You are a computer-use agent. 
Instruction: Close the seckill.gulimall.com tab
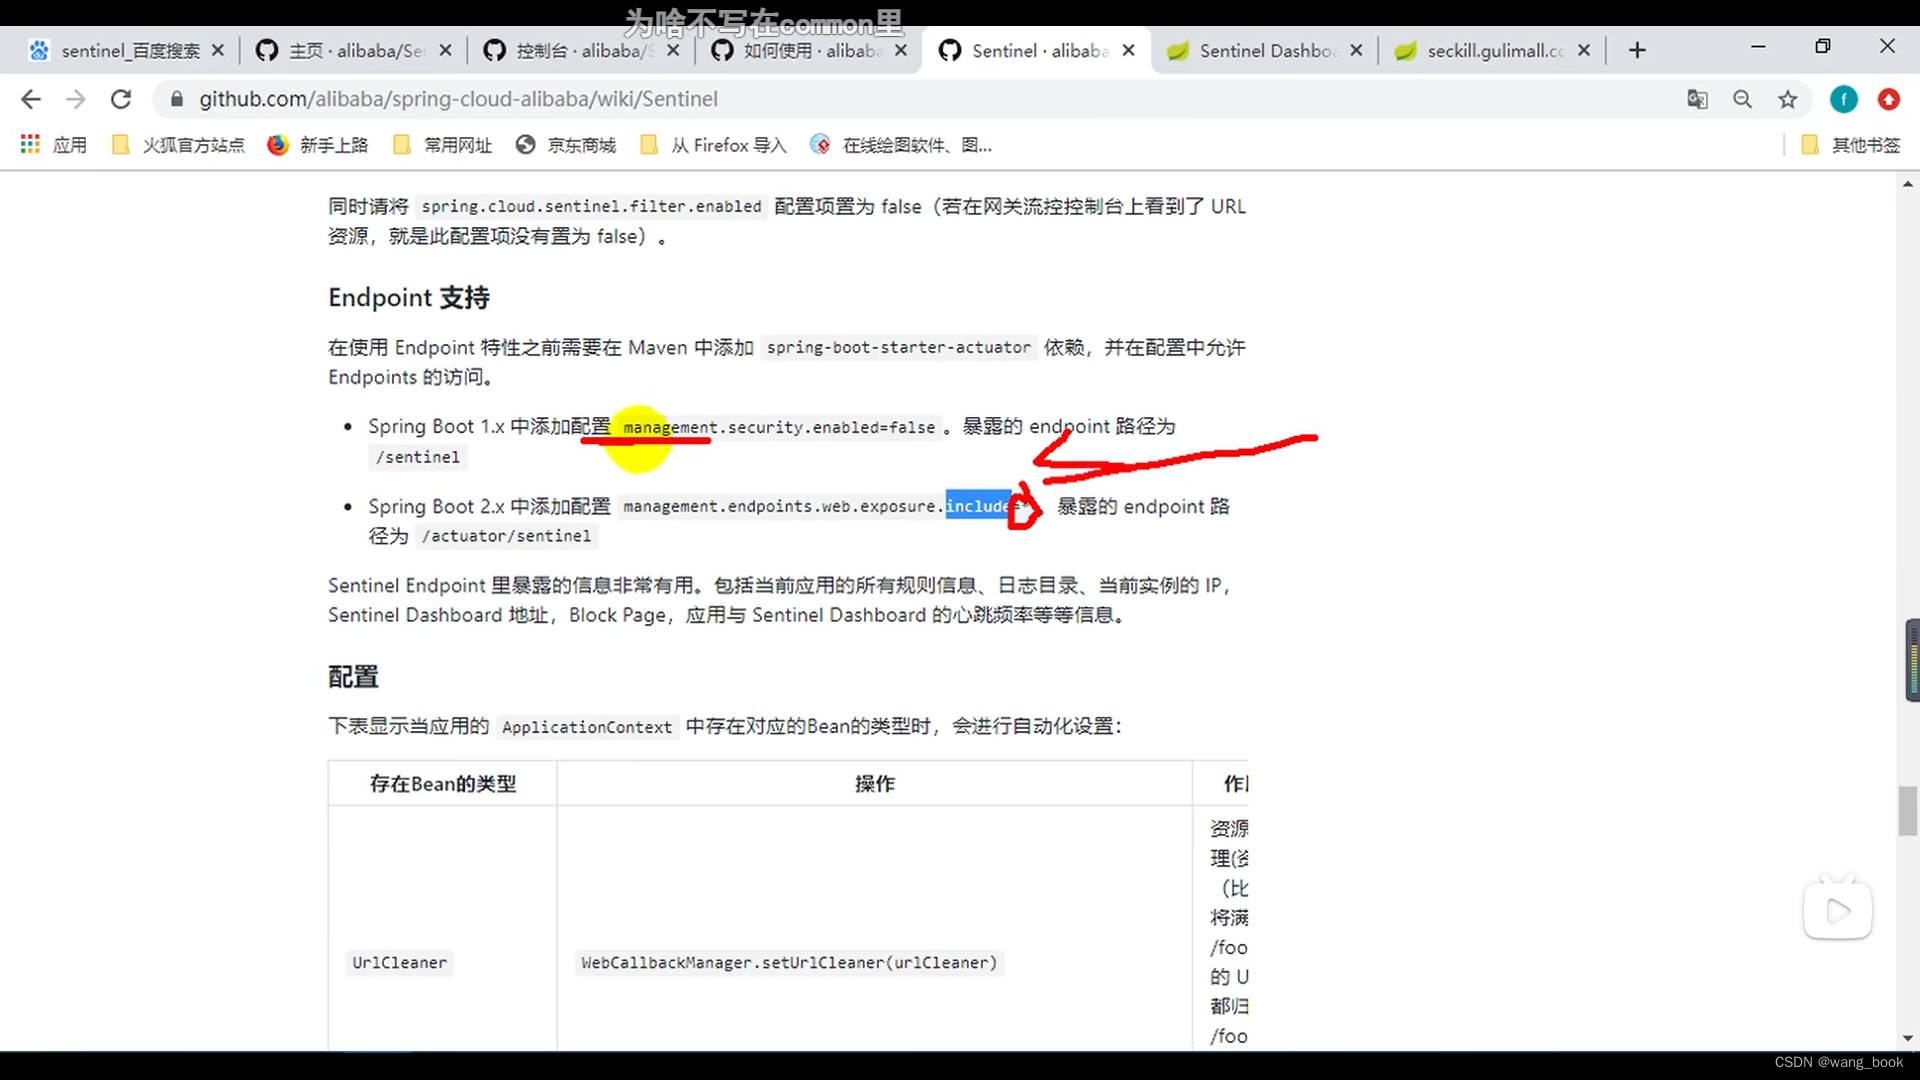click(1584, 50)
